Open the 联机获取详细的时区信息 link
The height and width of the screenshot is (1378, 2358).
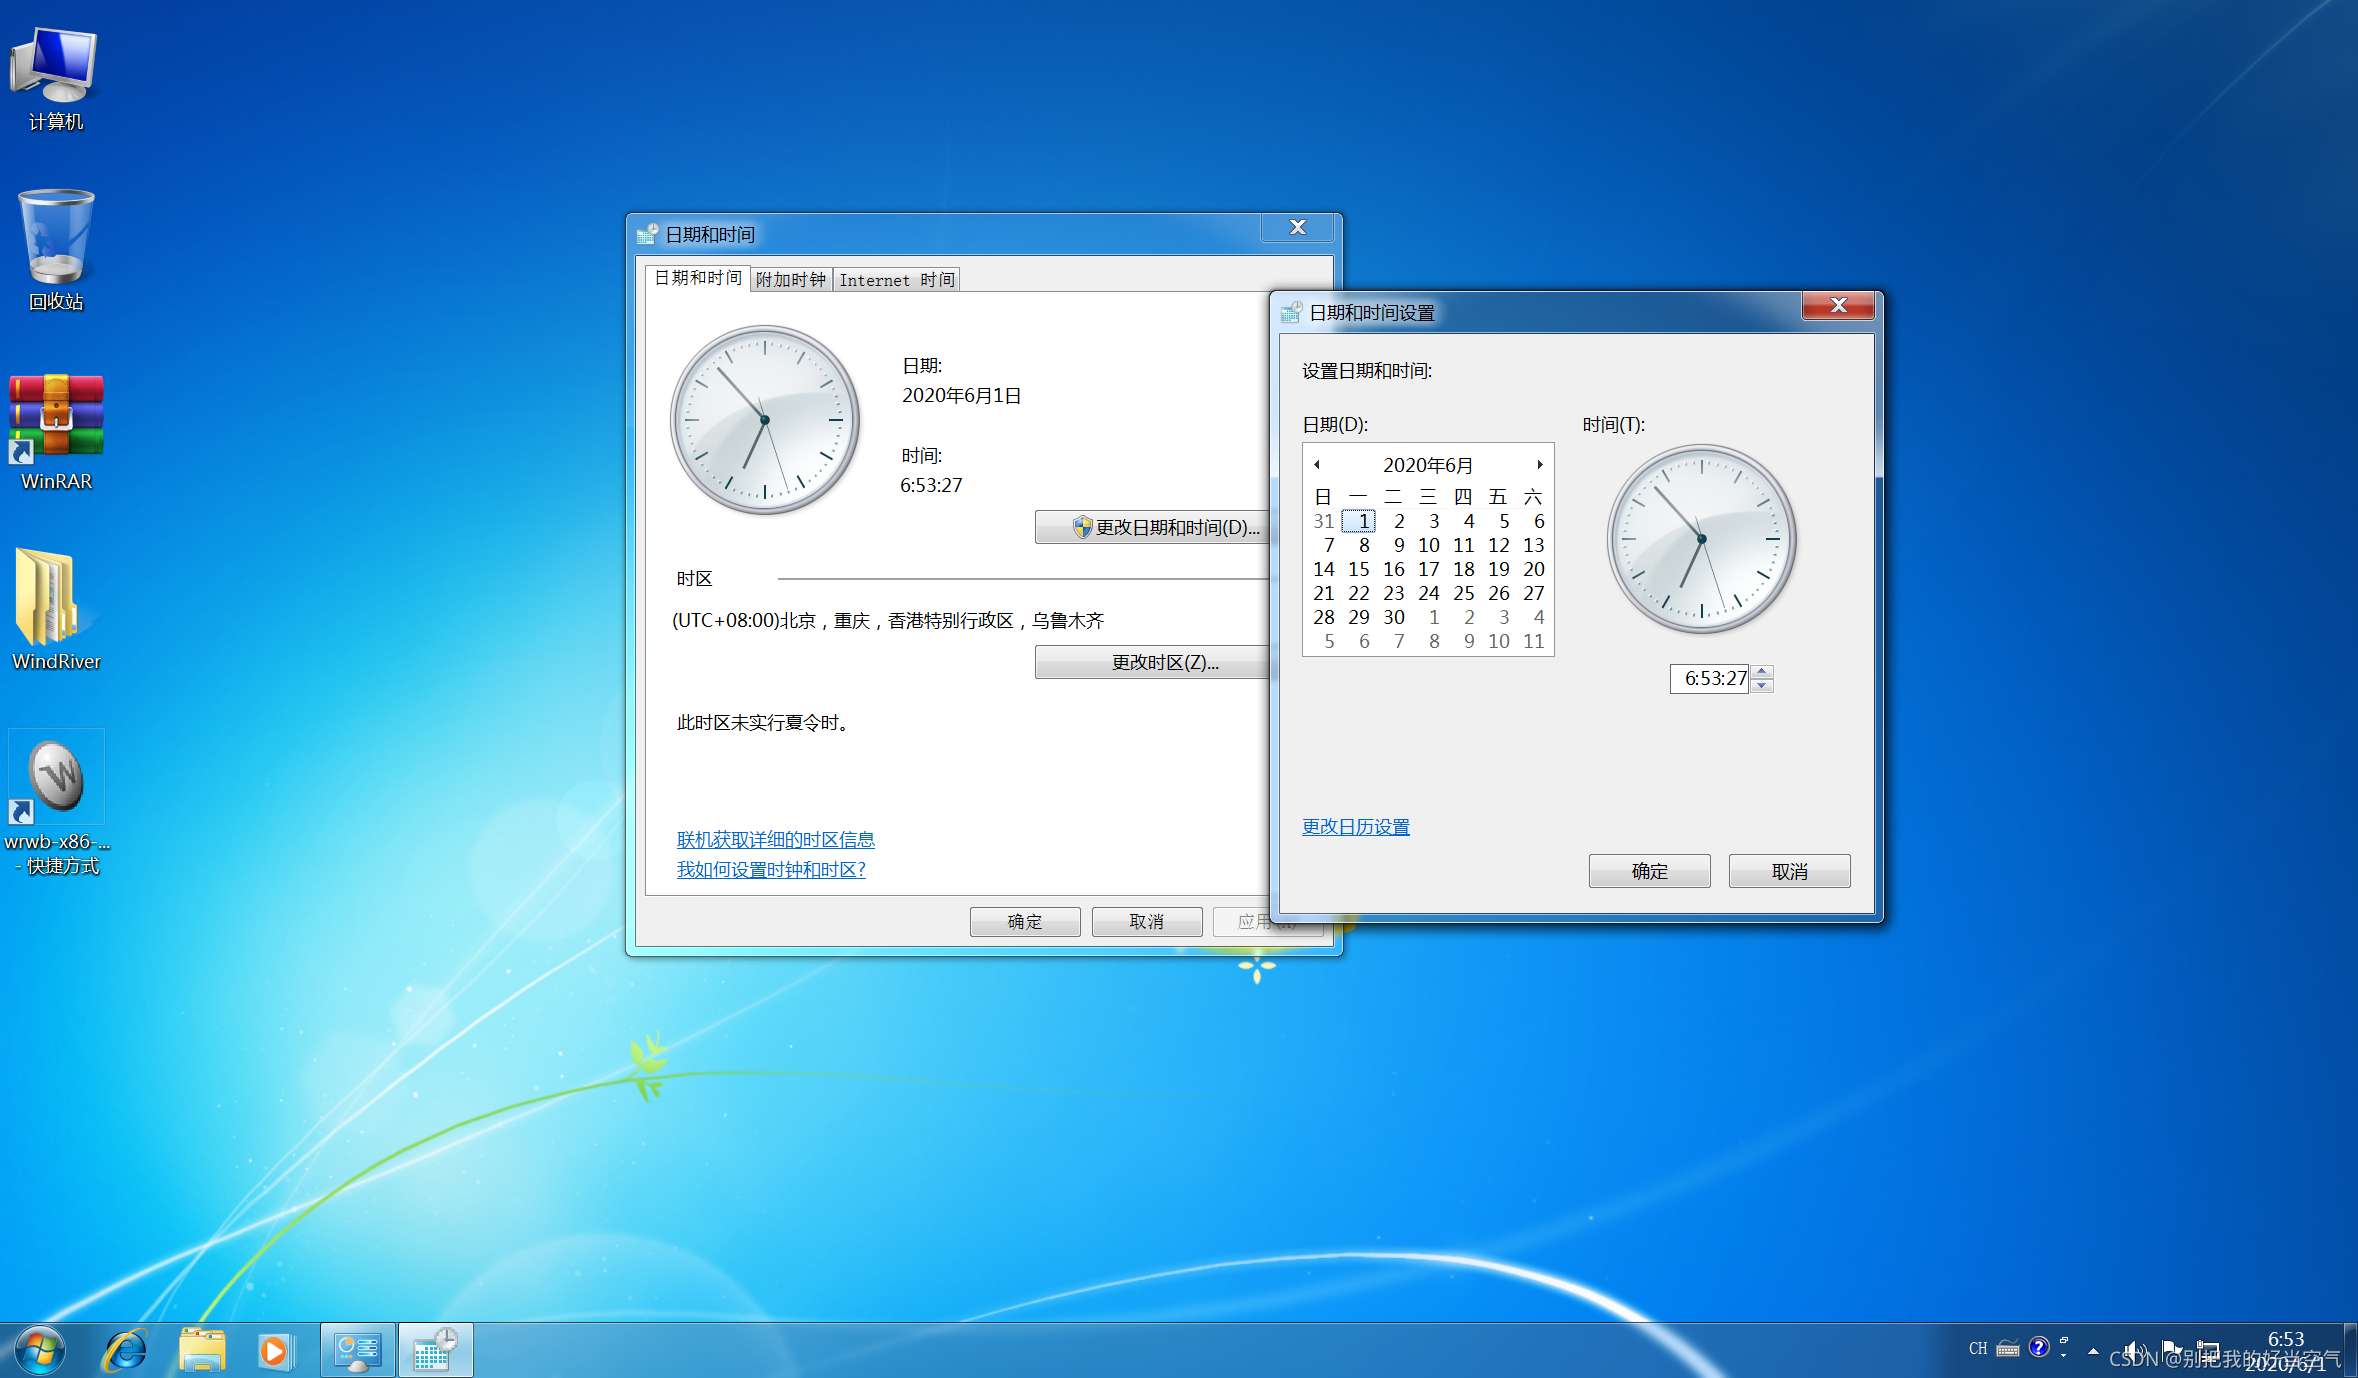(x=776, y=839)
